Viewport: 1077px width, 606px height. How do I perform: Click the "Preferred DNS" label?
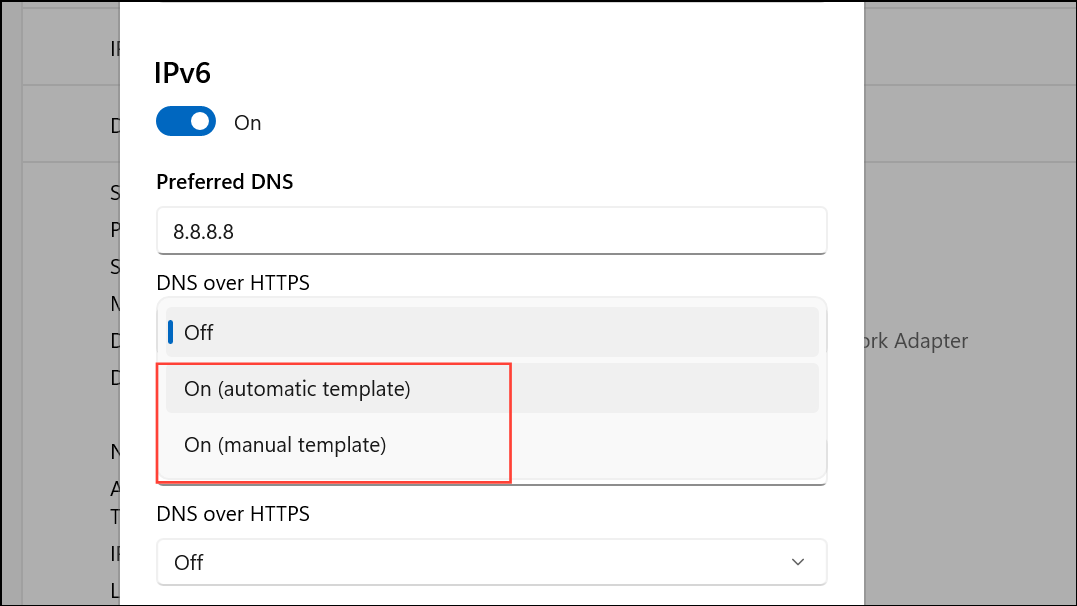click(224, 181)
